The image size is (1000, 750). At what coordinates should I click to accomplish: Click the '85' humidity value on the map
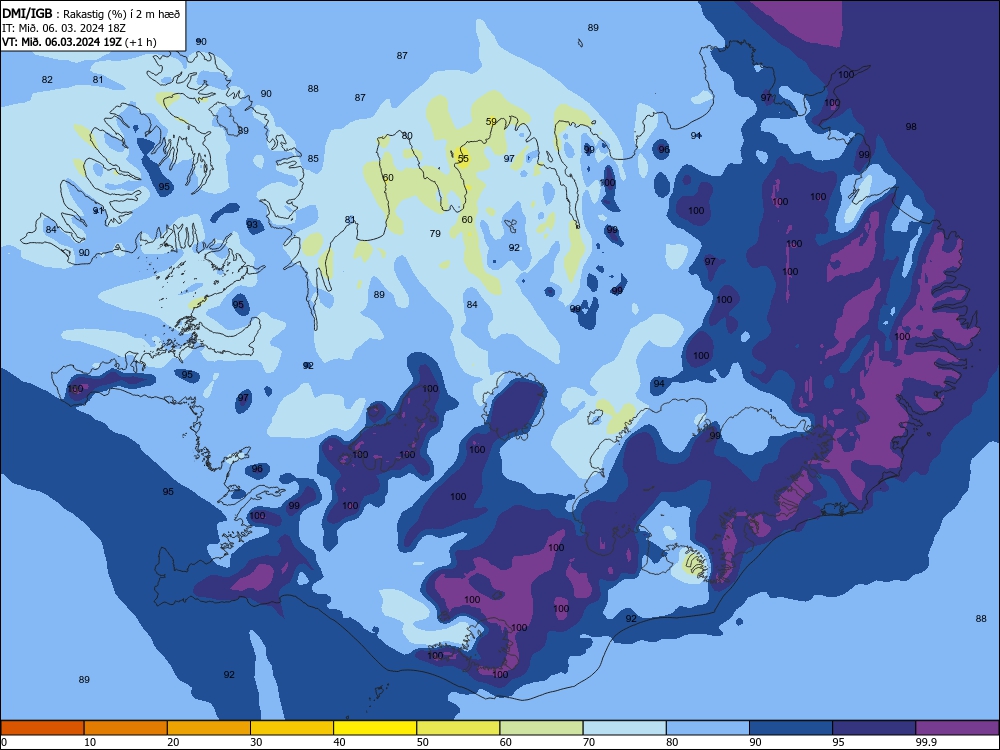(x=313, y=159)
